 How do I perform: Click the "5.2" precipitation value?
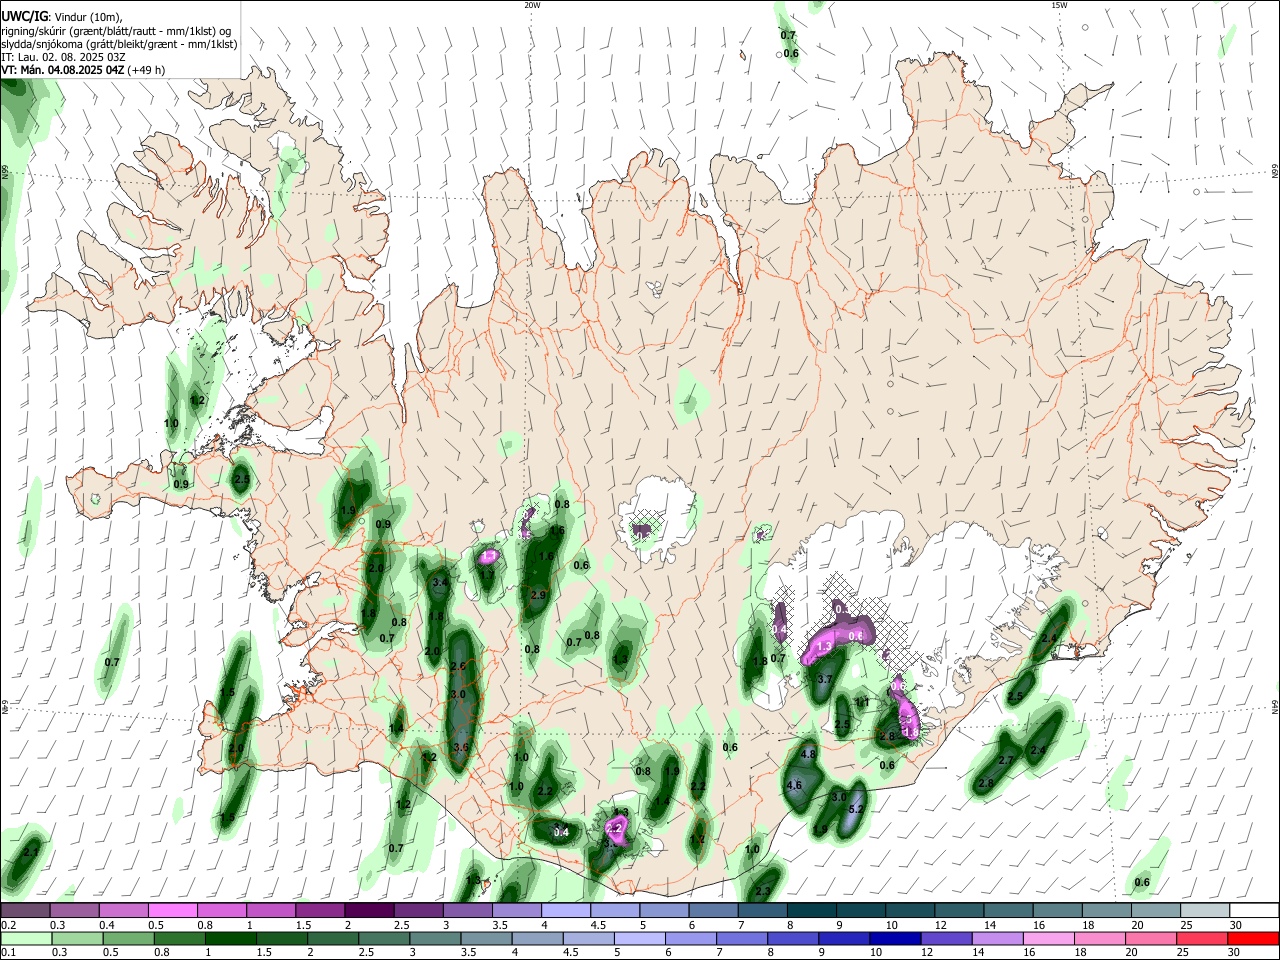pos(856,808)
